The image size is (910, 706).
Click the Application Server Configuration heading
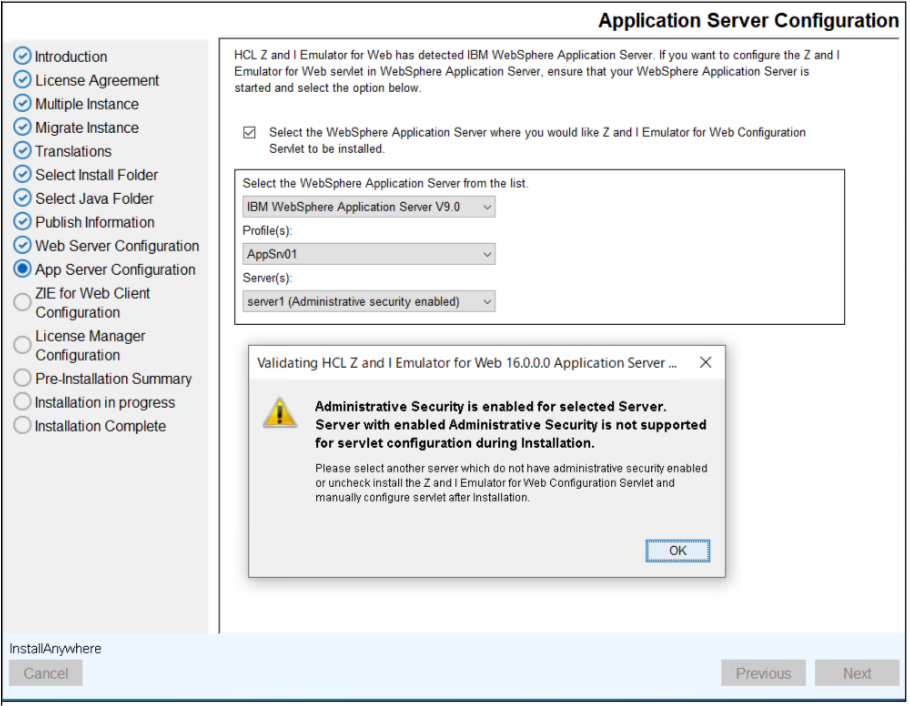748,20
